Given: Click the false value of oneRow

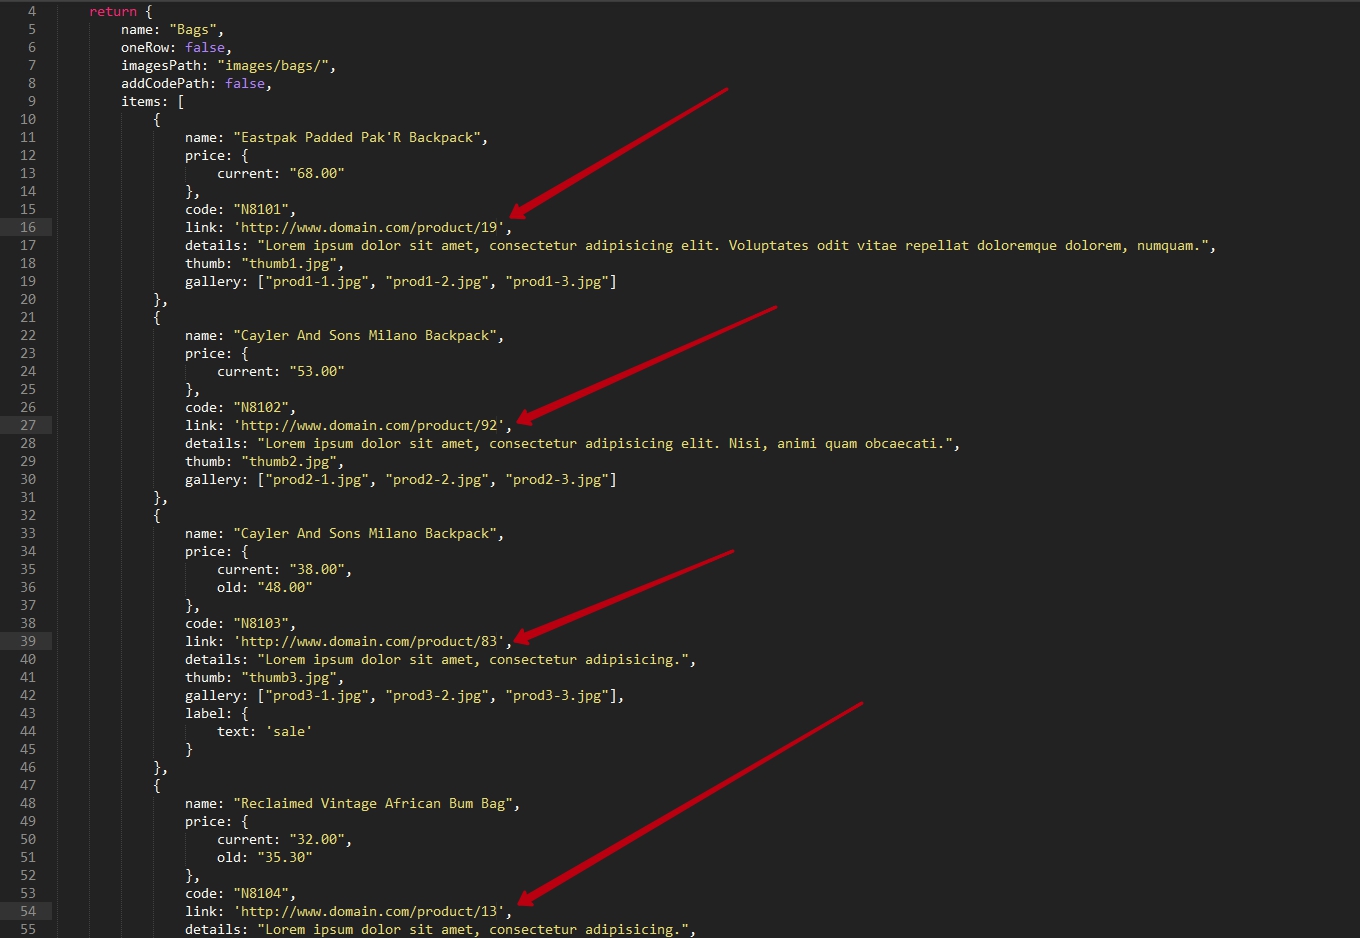Looking at the screenshot, I should [205, 48].
